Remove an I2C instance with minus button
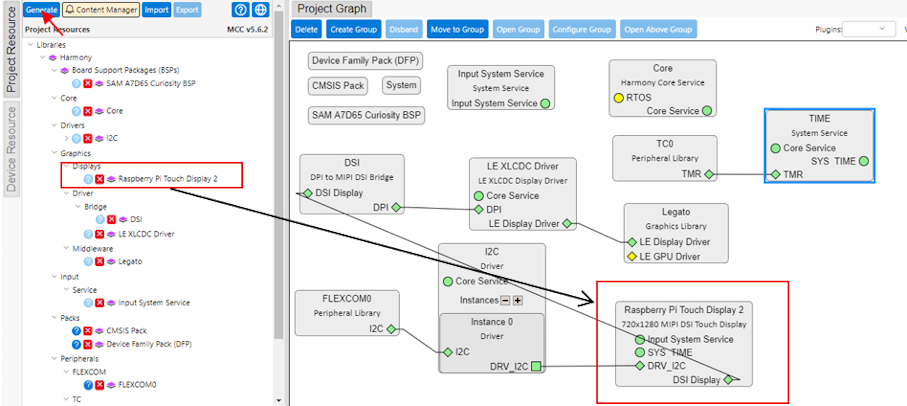 505,300
